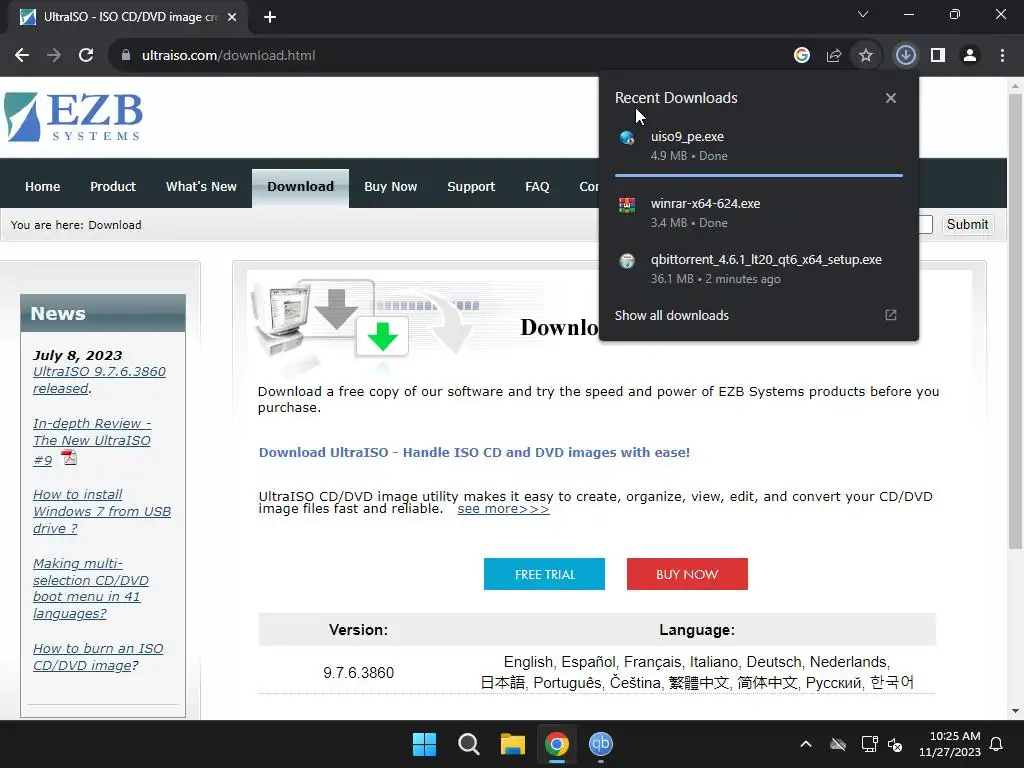Open In-depth Review New UltraISO link
This screenshot has height=768, width=1024.
coord(91,441)
